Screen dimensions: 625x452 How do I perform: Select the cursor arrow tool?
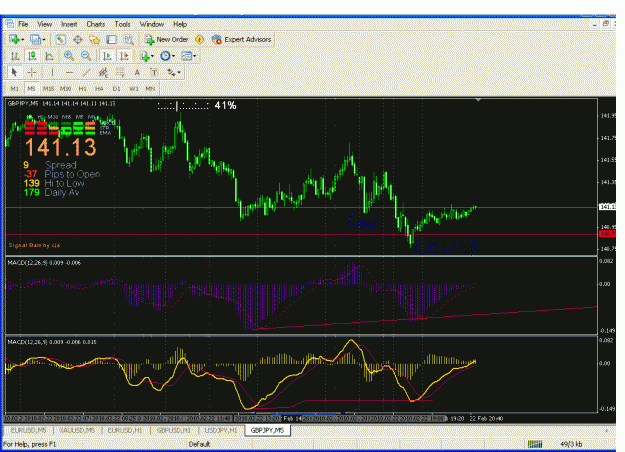[15, 73]
